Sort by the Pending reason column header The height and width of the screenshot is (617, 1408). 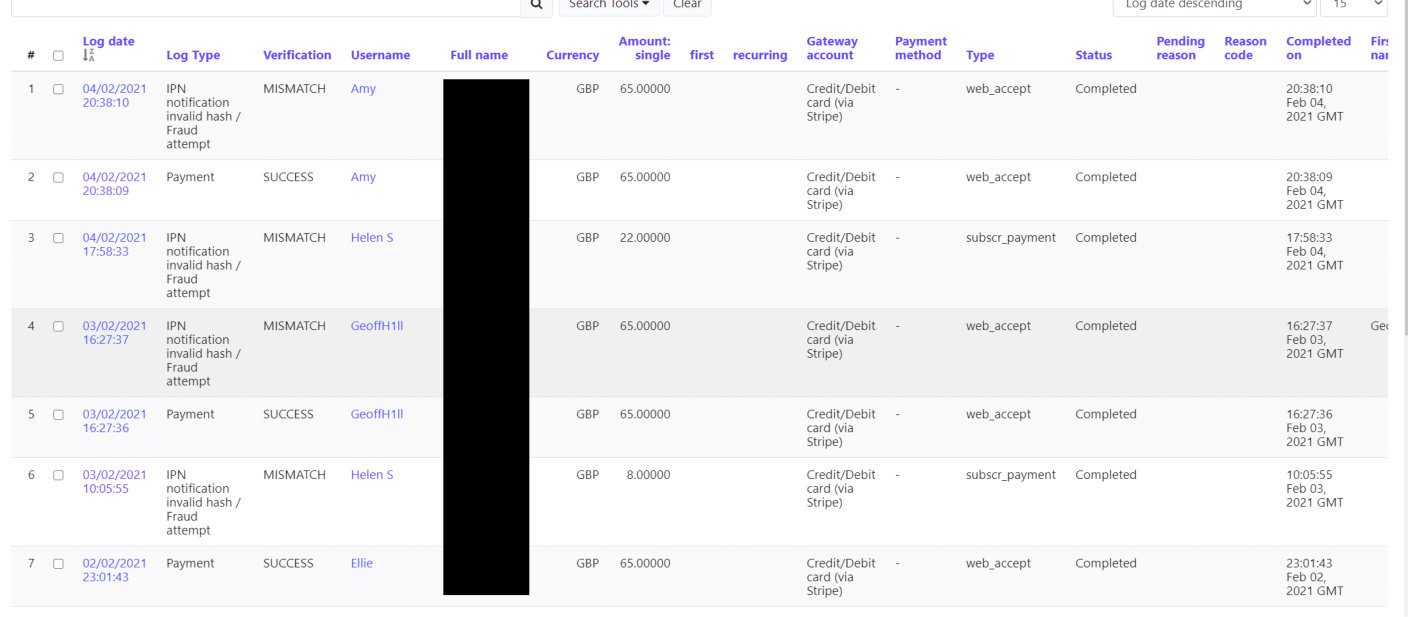point(1180,48)
